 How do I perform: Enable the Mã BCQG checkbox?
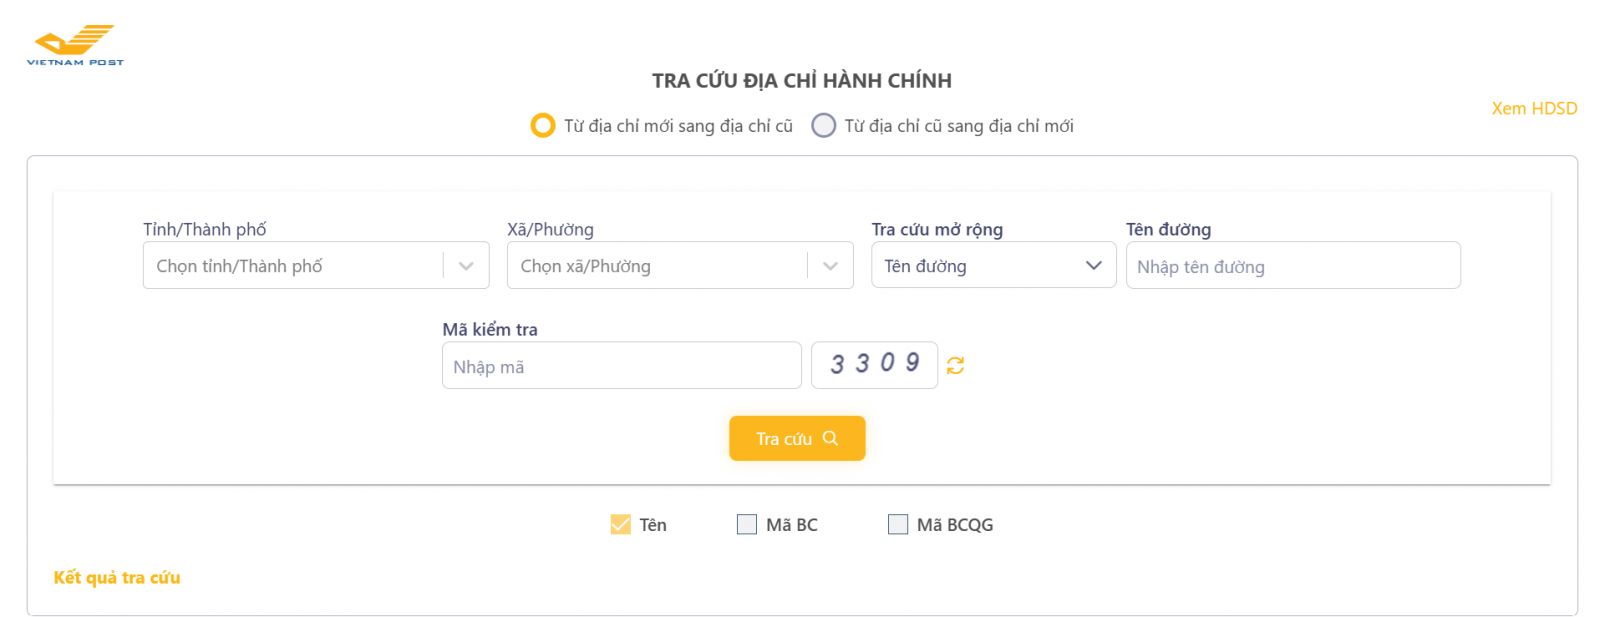click(x=897, y=524)
